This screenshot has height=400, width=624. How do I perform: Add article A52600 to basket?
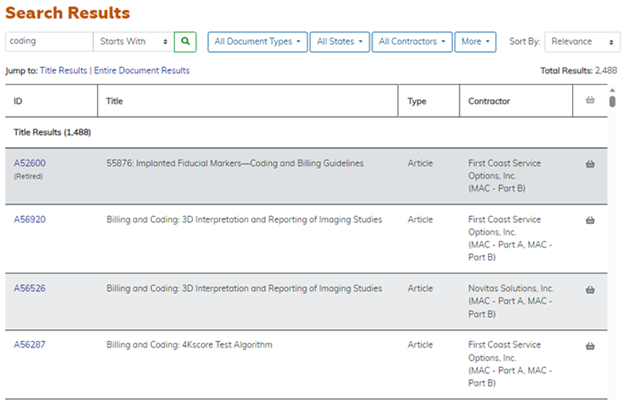coord(590,163)
